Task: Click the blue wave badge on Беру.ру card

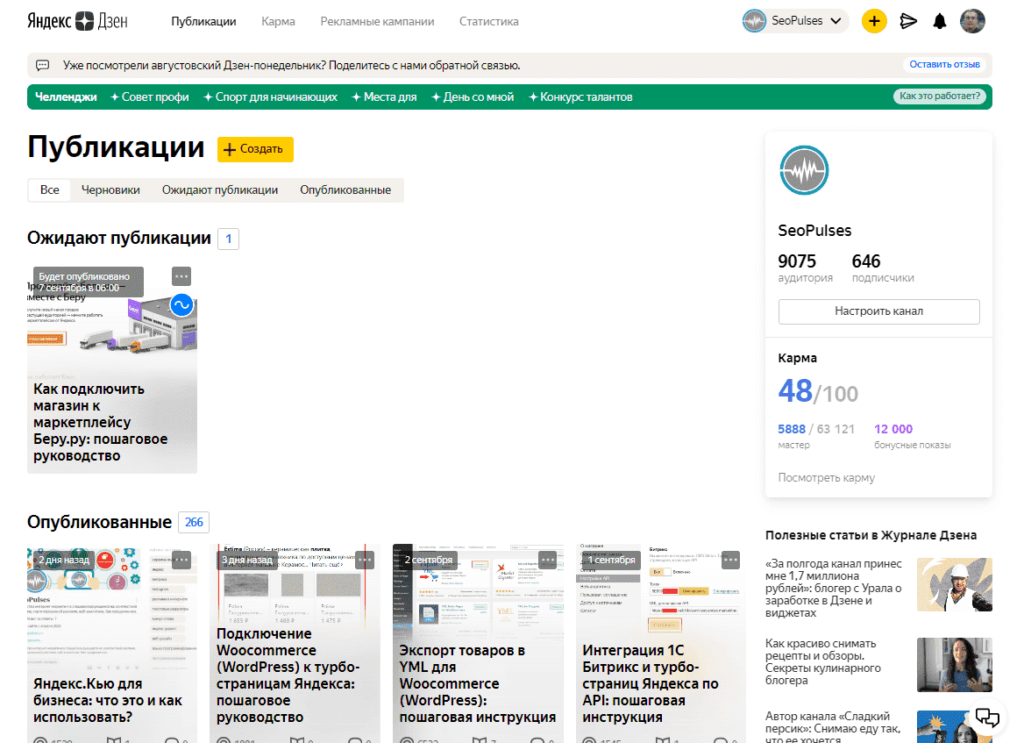Action: point(182,305)
